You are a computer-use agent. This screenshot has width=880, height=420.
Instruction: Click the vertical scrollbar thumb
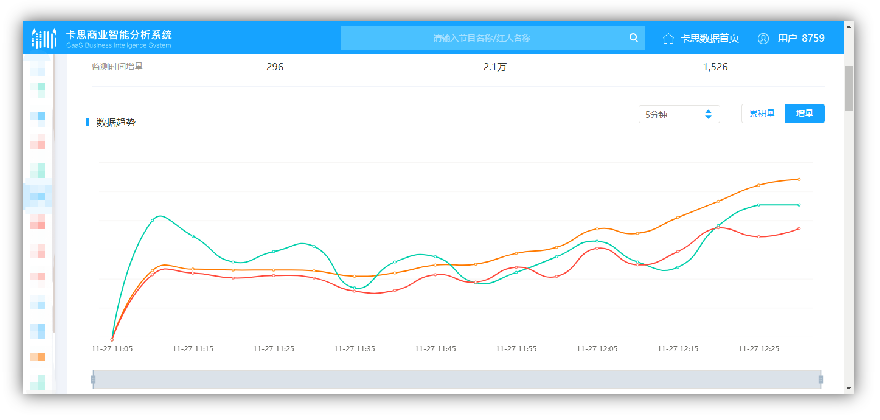(x=849, y=88)
